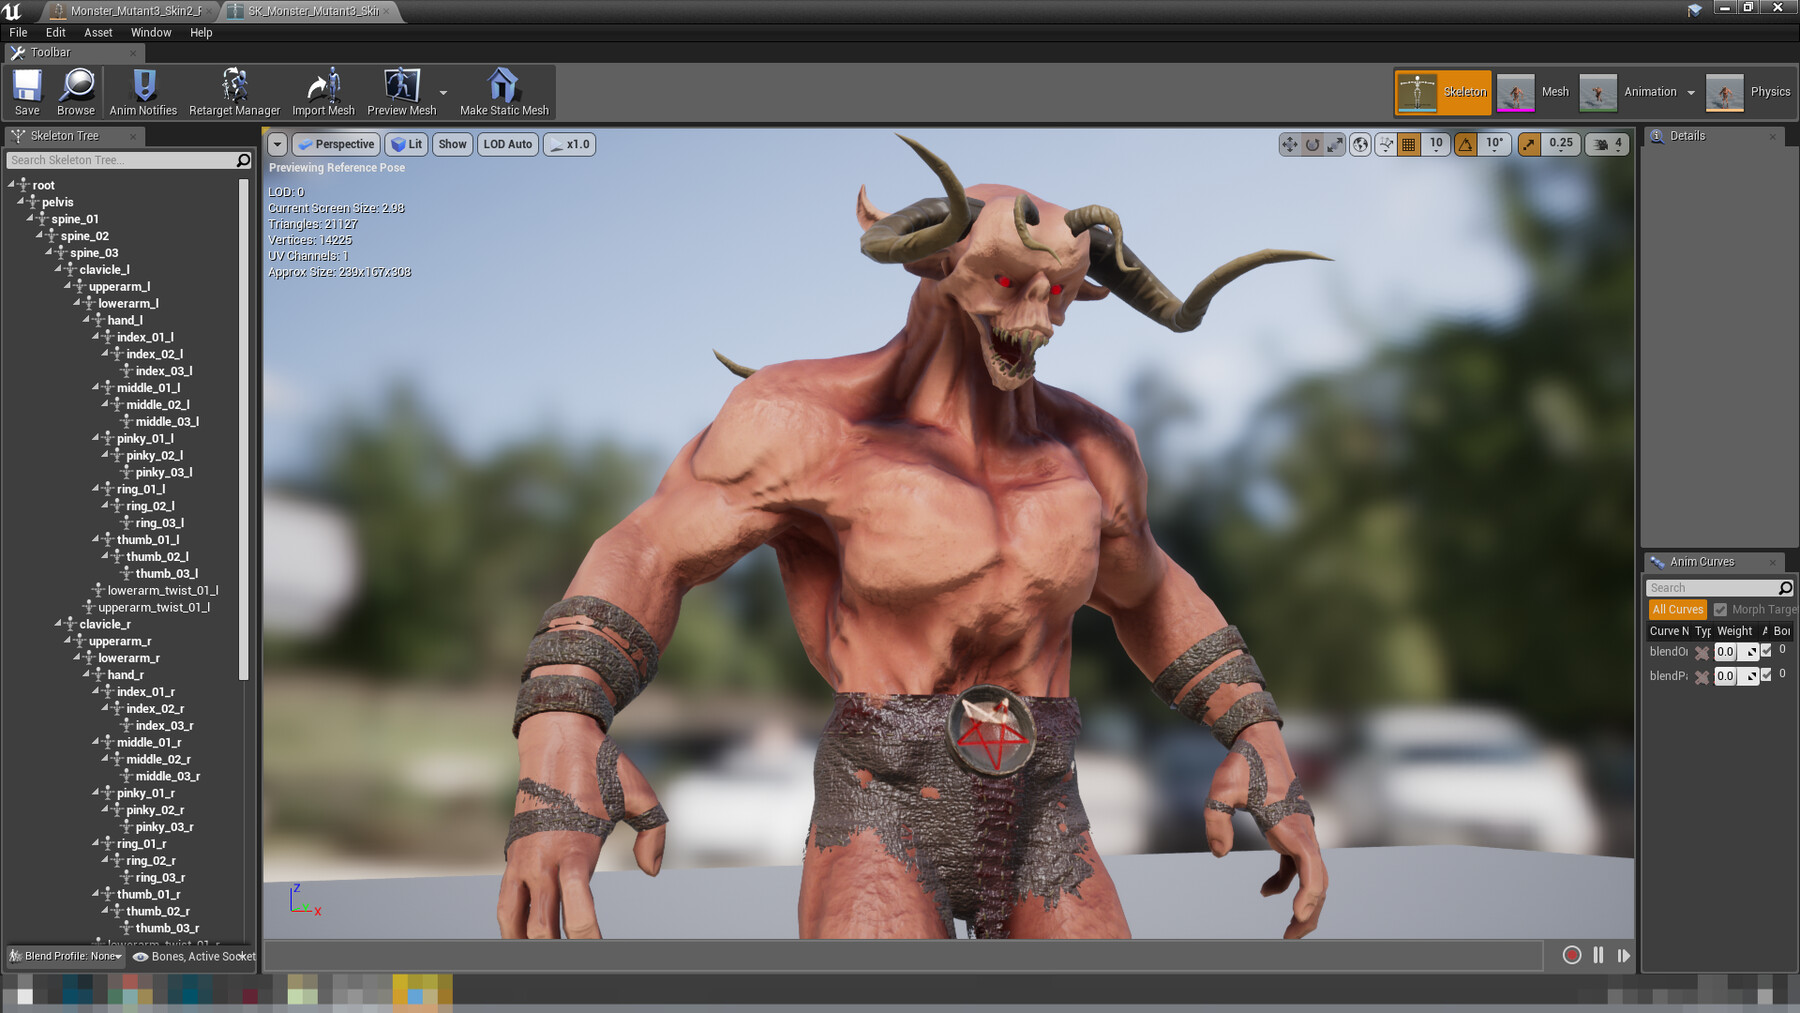Adjust the blendO curve Weight slider
The height and width of the screenshot is (1013, 1800).
(x=1725, y=651)
